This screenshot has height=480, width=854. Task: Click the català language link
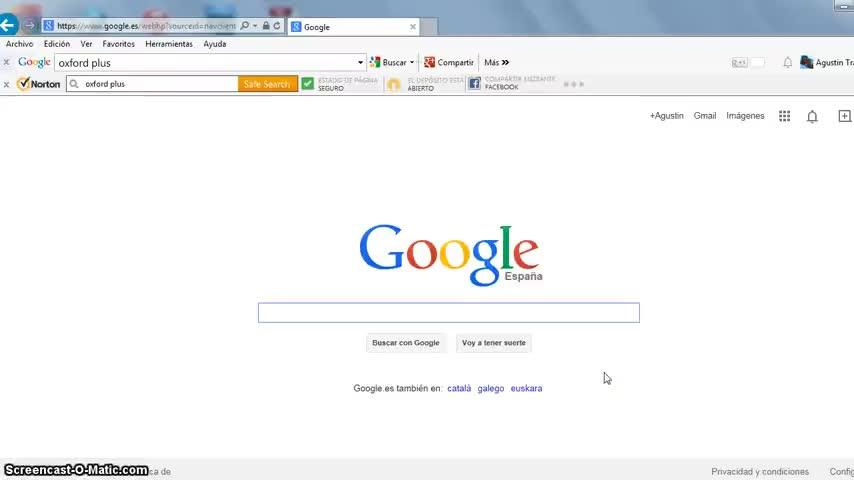click(459, 388)
